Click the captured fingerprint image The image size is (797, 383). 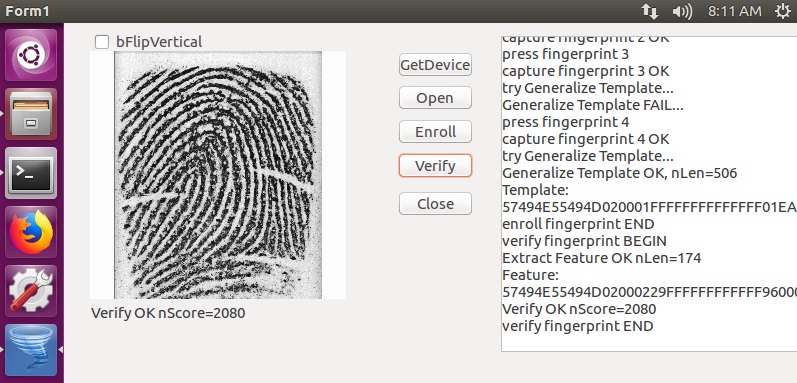click(x=218, y=175)
